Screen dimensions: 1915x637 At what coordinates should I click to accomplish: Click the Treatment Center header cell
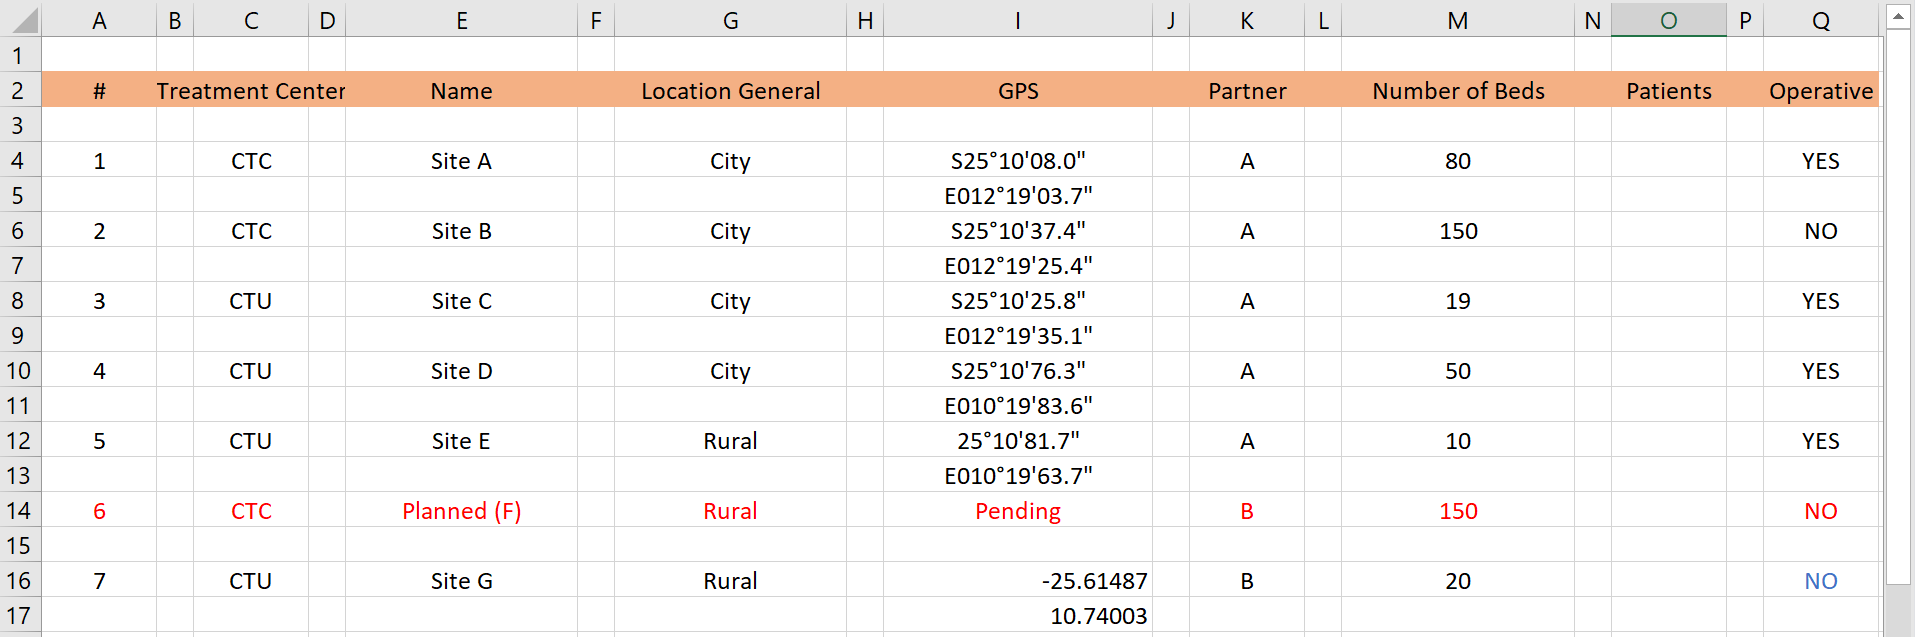(251, 91)
